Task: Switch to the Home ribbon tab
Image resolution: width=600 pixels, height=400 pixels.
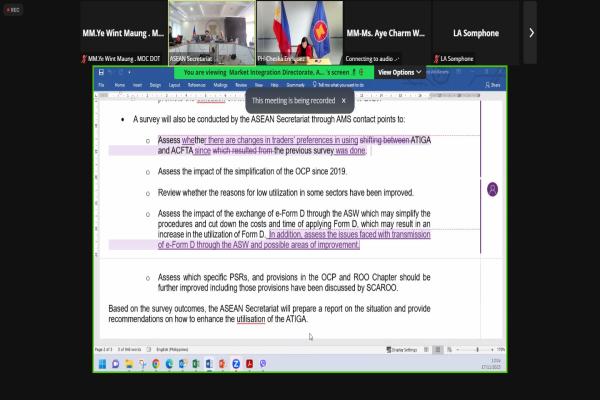Action: [x=120, y=85]
